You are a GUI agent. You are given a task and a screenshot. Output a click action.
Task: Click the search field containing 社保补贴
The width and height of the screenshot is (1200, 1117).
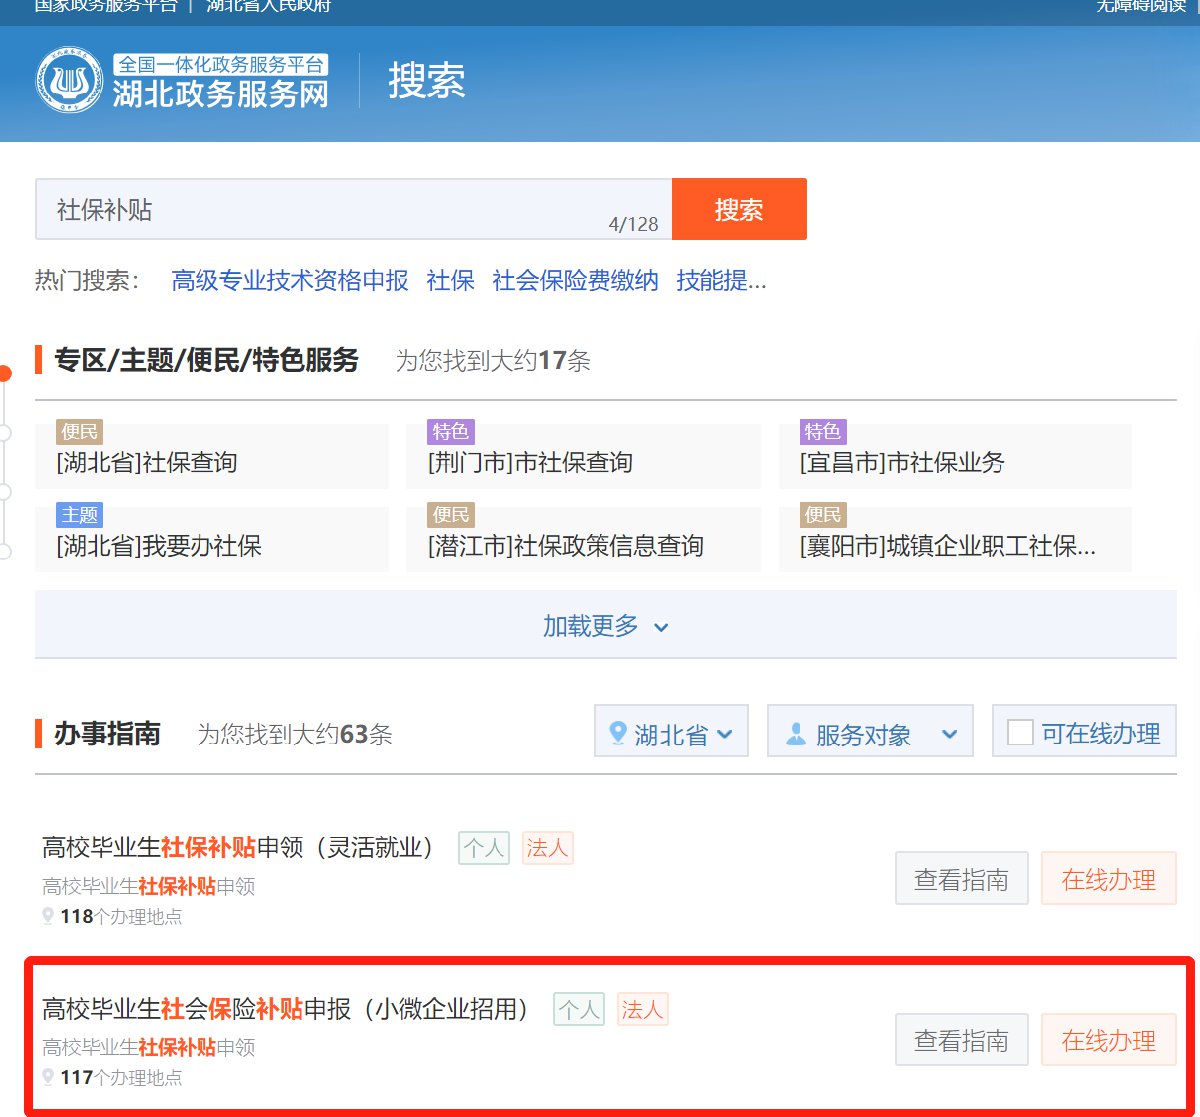pyautogui.click(x=330, y=210)
